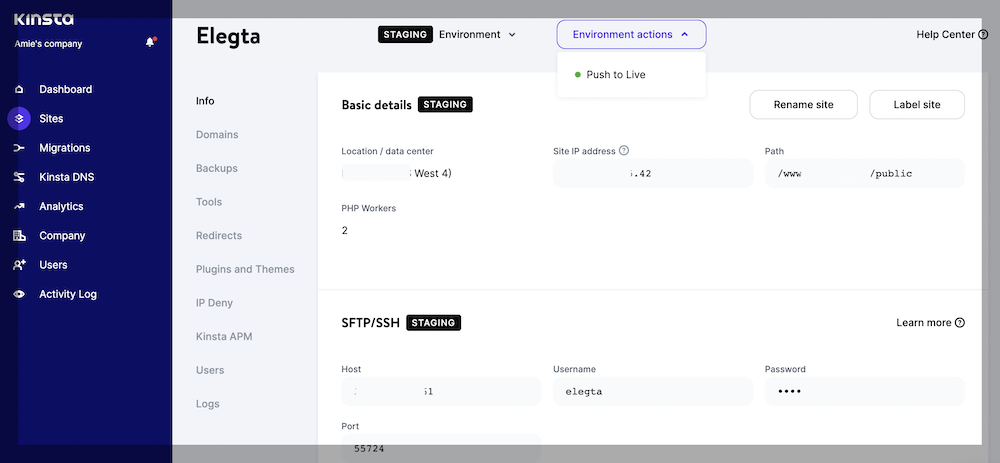Click the Label site button
Screen dimensions: 1000x463
click(917, 105)
